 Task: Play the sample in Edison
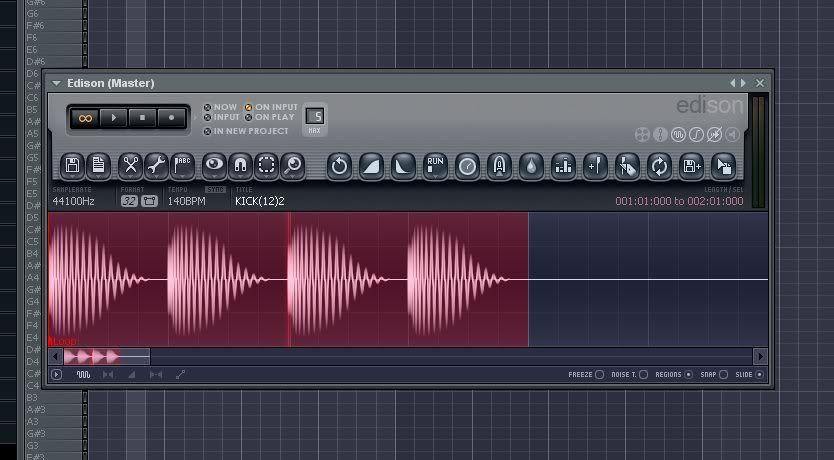pyautogui.click(x=114, y=118)
